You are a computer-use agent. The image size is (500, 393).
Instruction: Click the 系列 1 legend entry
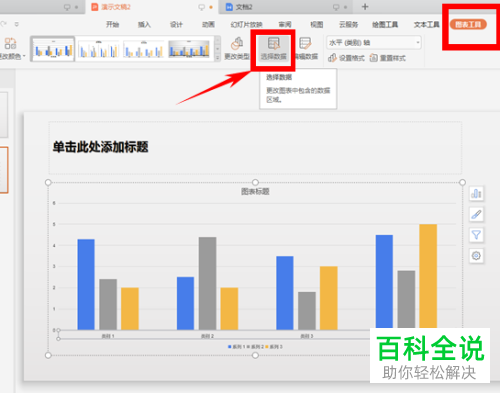tap(237, 347)
